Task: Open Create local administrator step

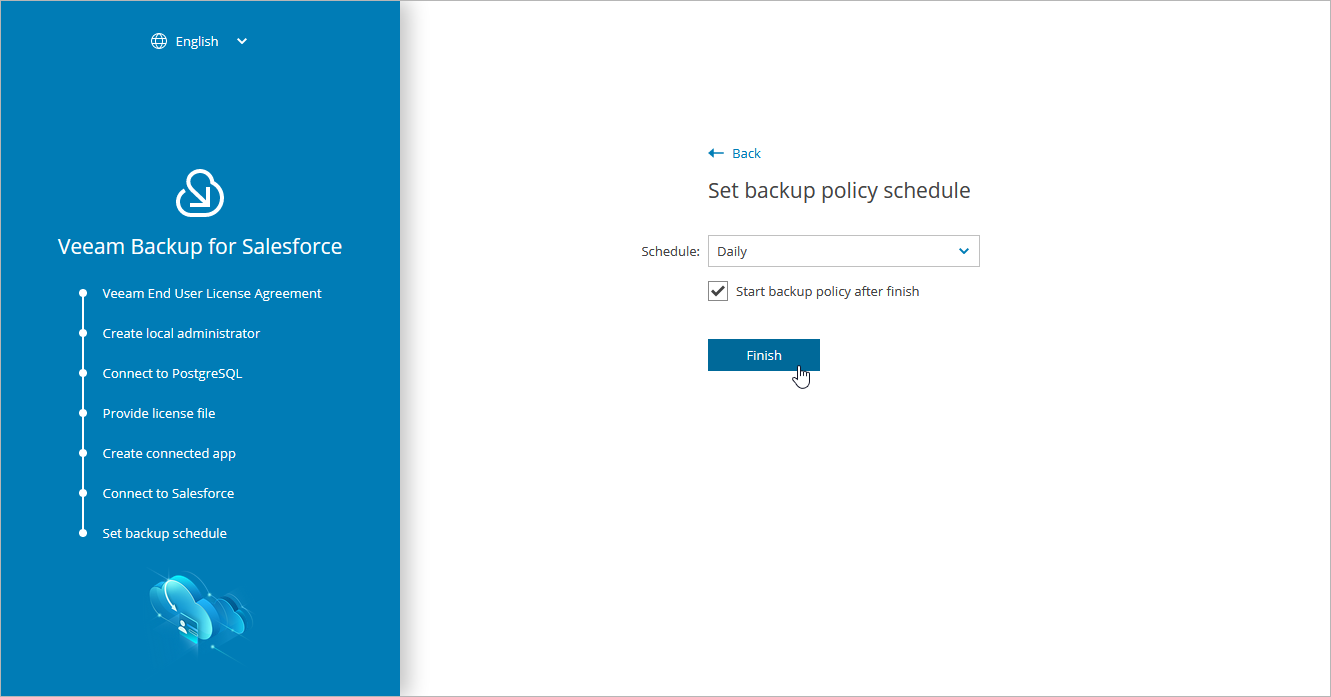Action: click(x=181, y=333)
